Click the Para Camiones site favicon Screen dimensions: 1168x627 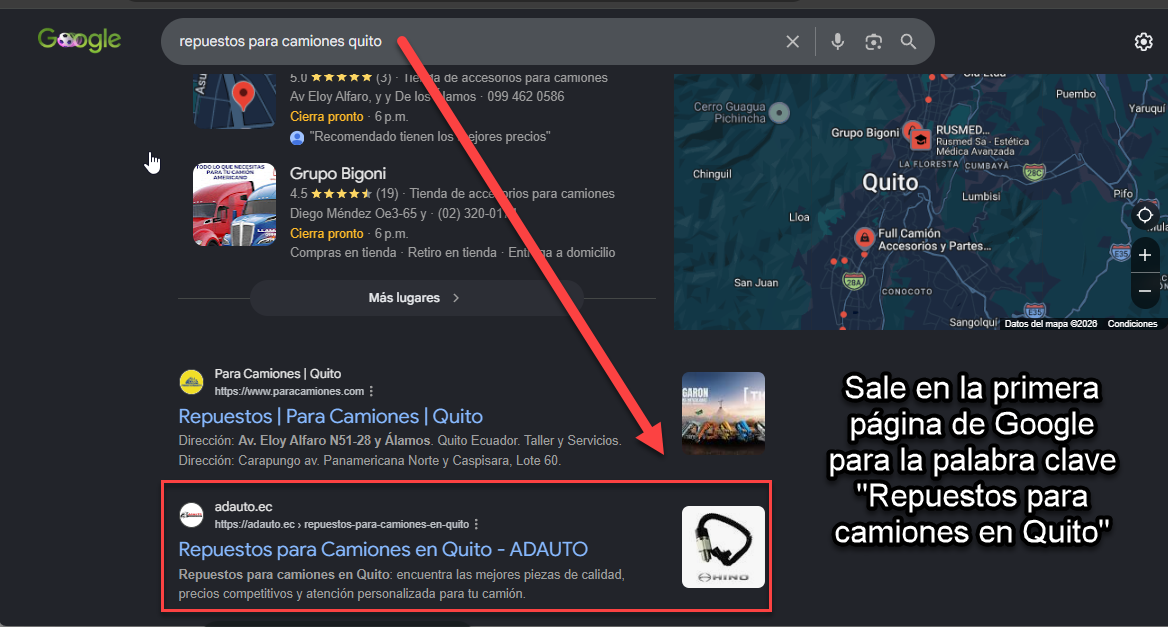[191, 382]
